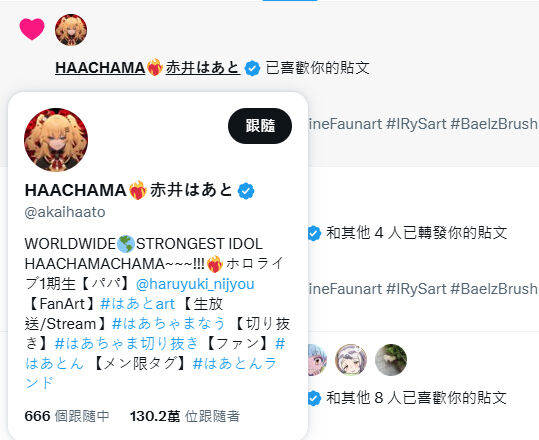Open hashtag #はあとart
Image resolution: width=539 pixels, height=440 pixels.
(x=138, y=304)
